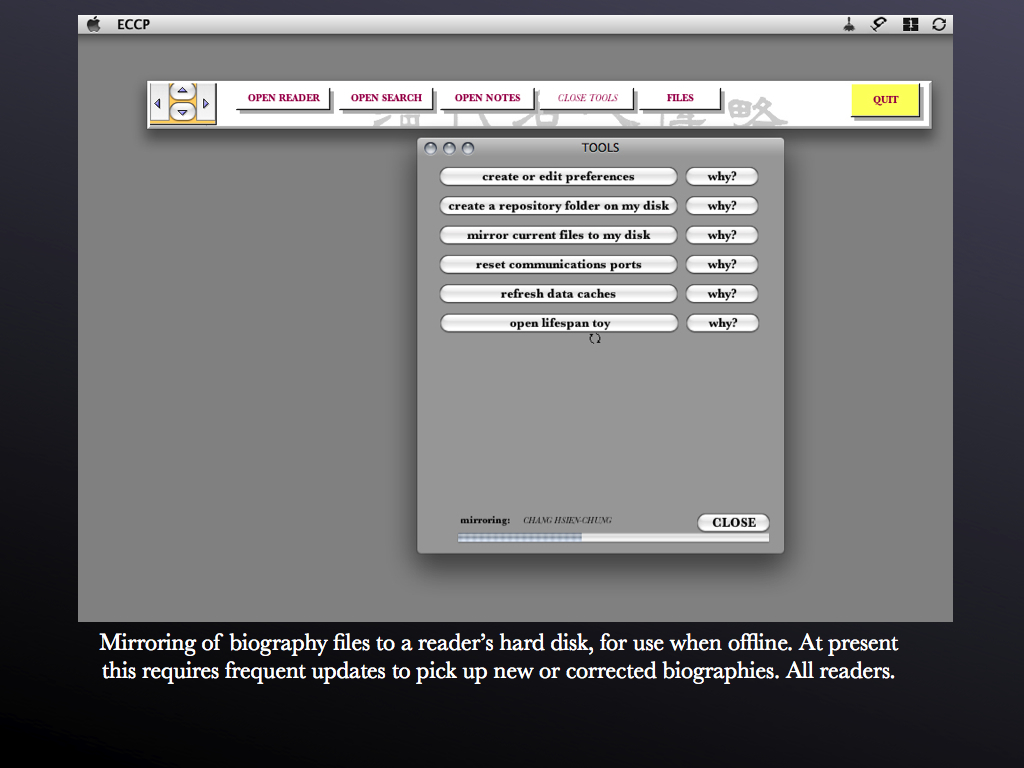Click why? beside reset communications ports

[x=722, y=264]
